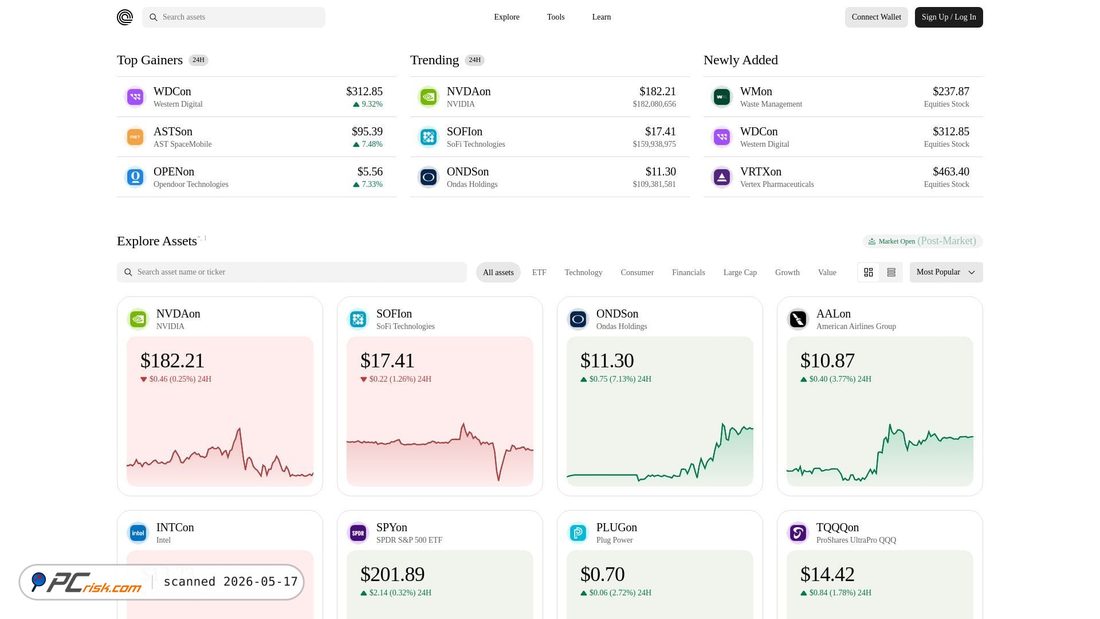Click the $109,381,581 volume figure
Screen dimensions: 1100x619
coord(654,184)
